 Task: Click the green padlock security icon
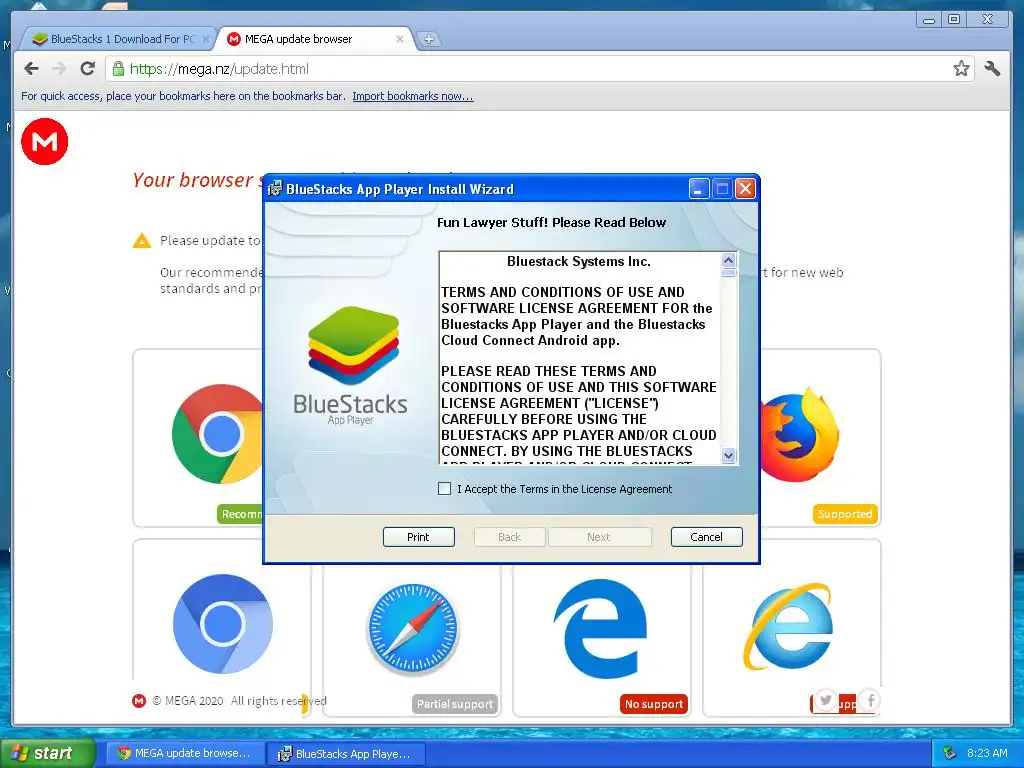[118, 69]
